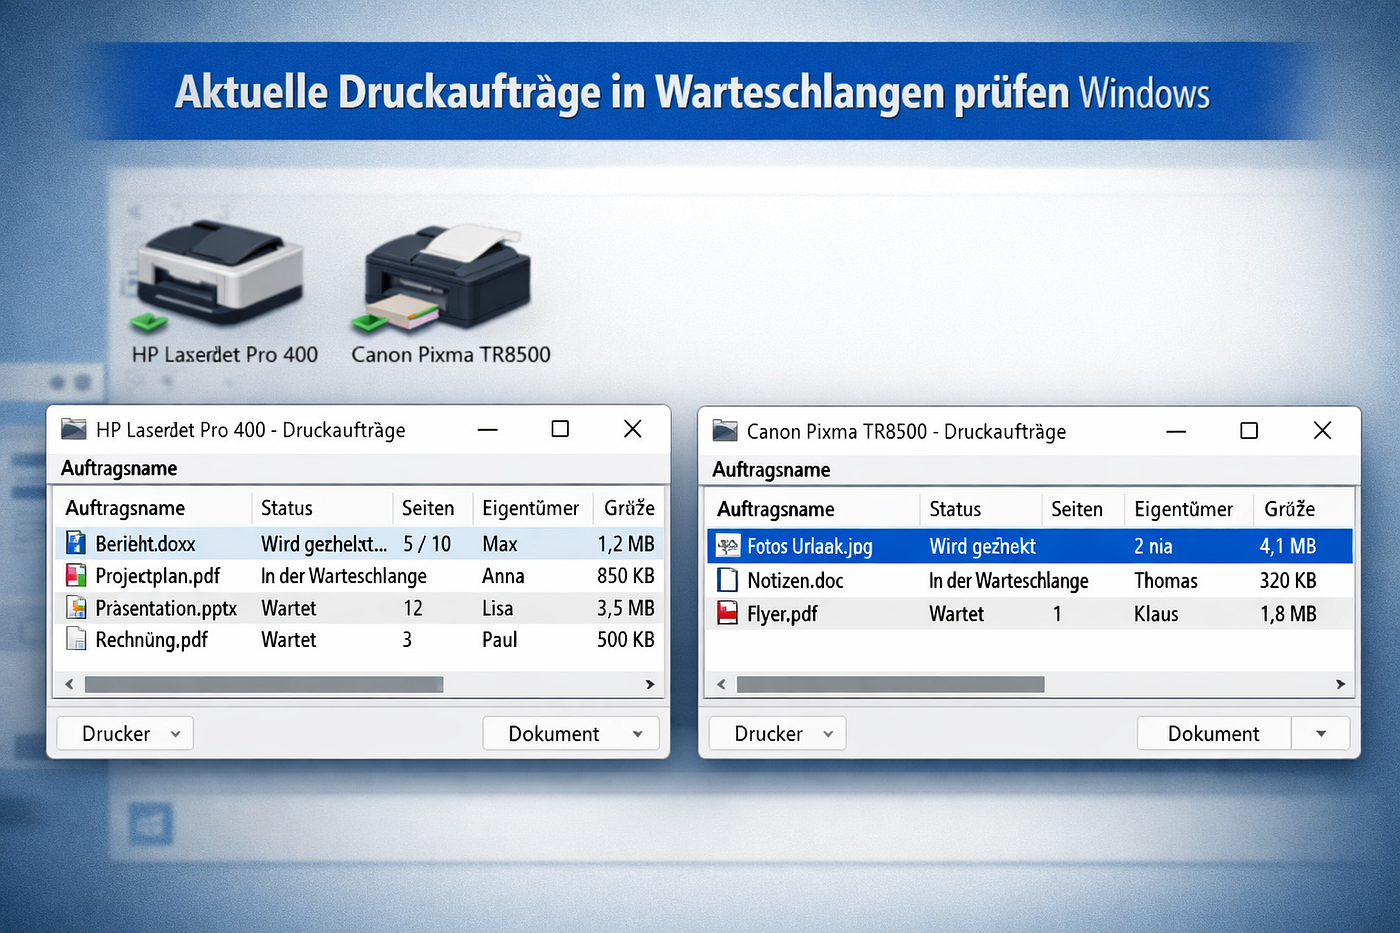This screenshot has width=1400, height=933.
Task: Click the "4,1 MB" size value
Action: point(1288,546)
